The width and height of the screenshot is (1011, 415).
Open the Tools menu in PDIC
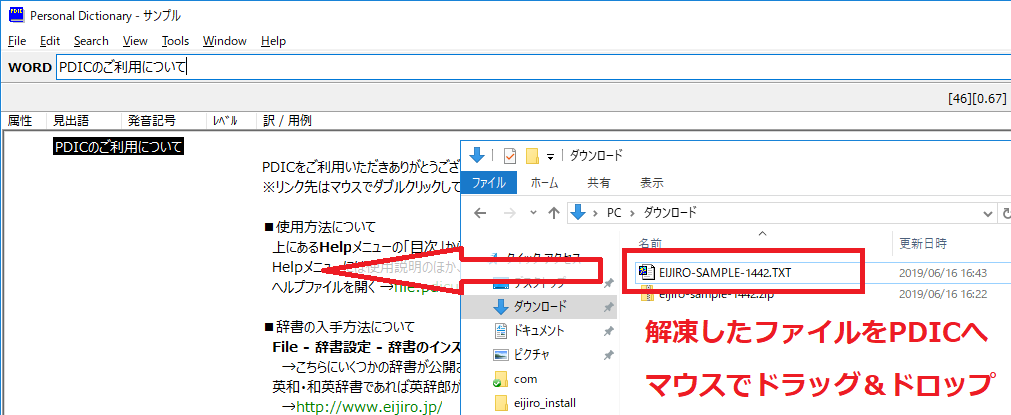point(175,41)
